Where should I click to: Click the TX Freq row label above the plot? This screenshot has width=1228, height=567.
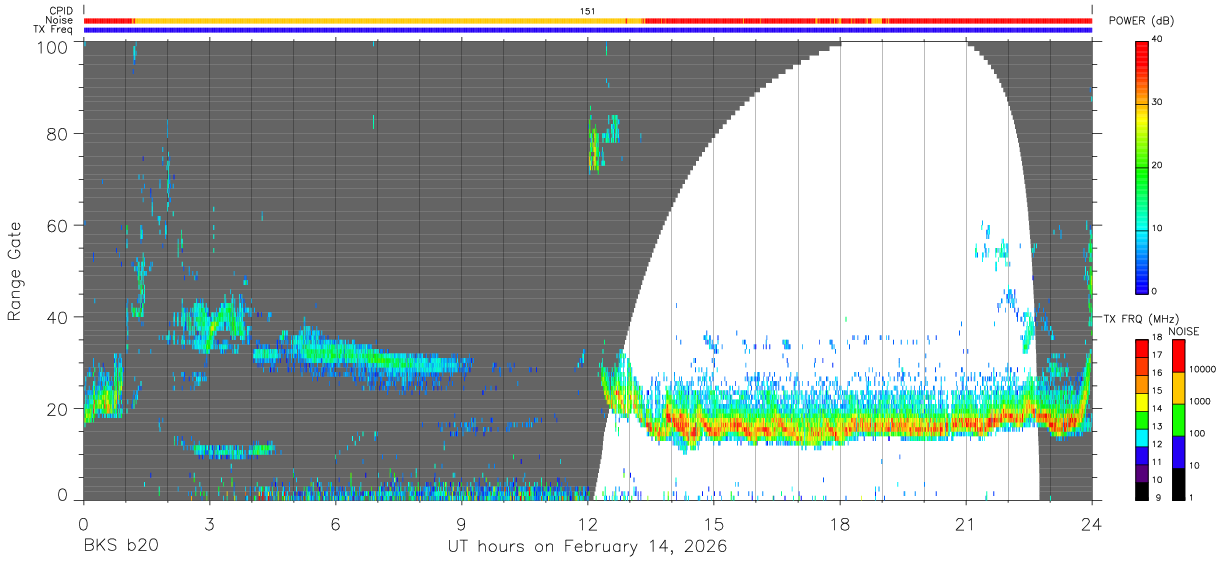(53, 29)
